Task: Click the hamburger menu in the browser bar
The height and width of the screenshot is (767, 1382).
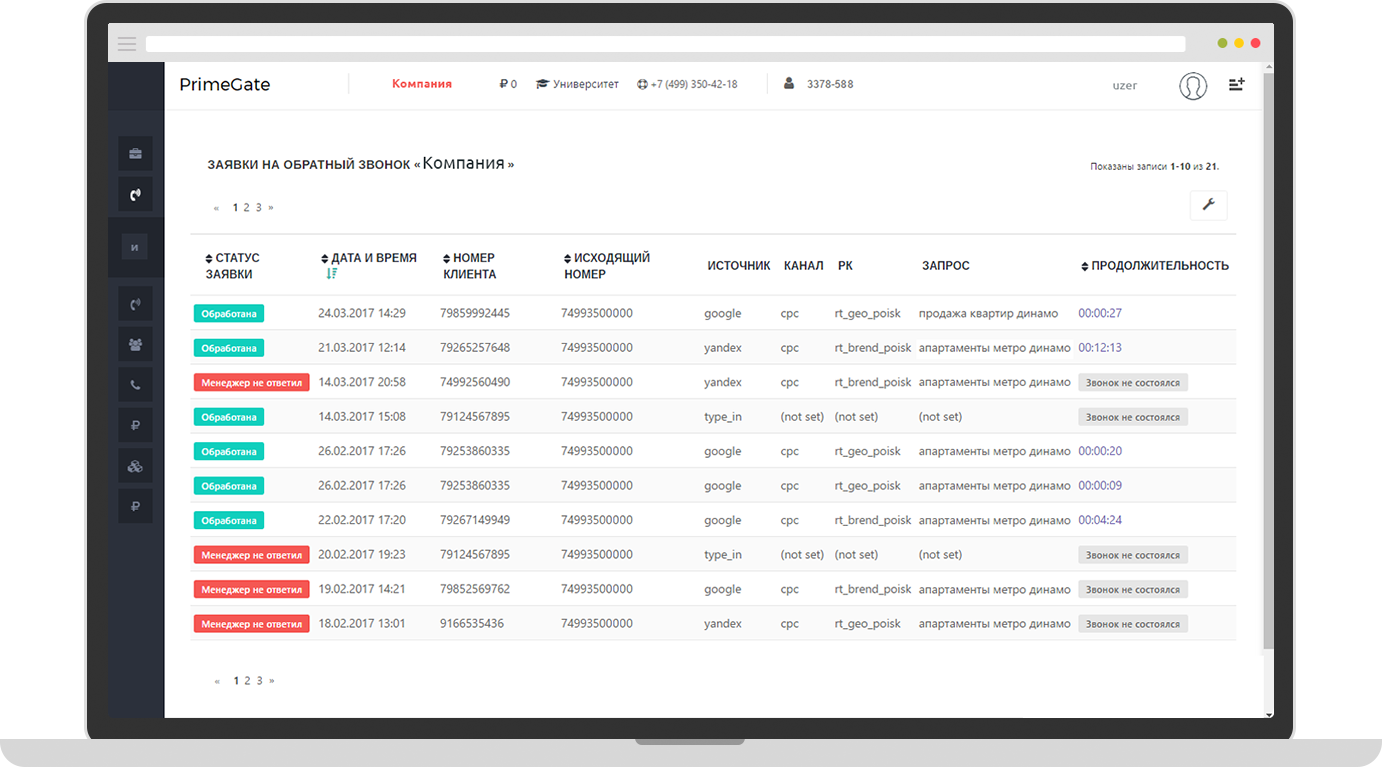Action: point(127,44)
